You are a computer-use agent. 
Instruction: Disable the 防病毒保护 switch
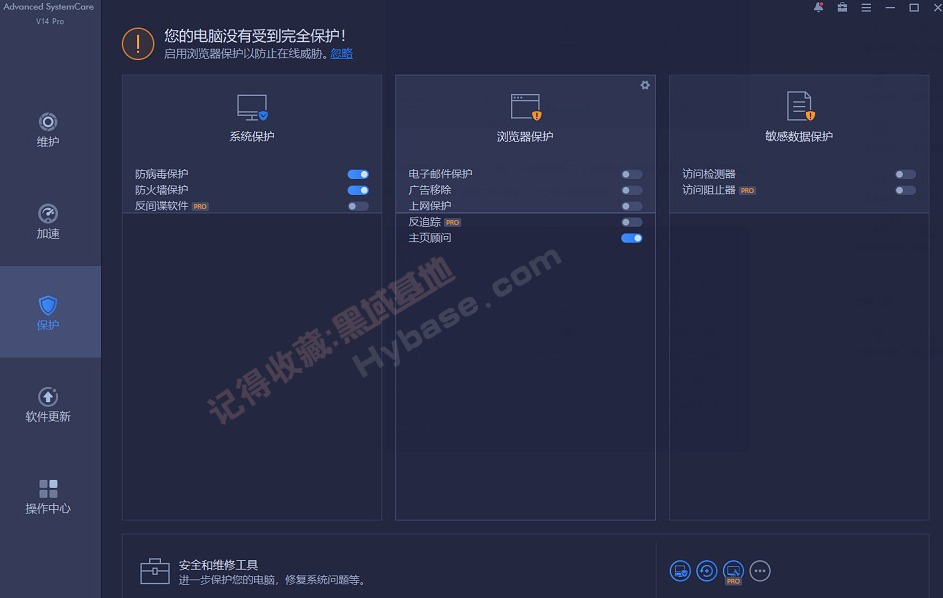(x=358, y=174)
